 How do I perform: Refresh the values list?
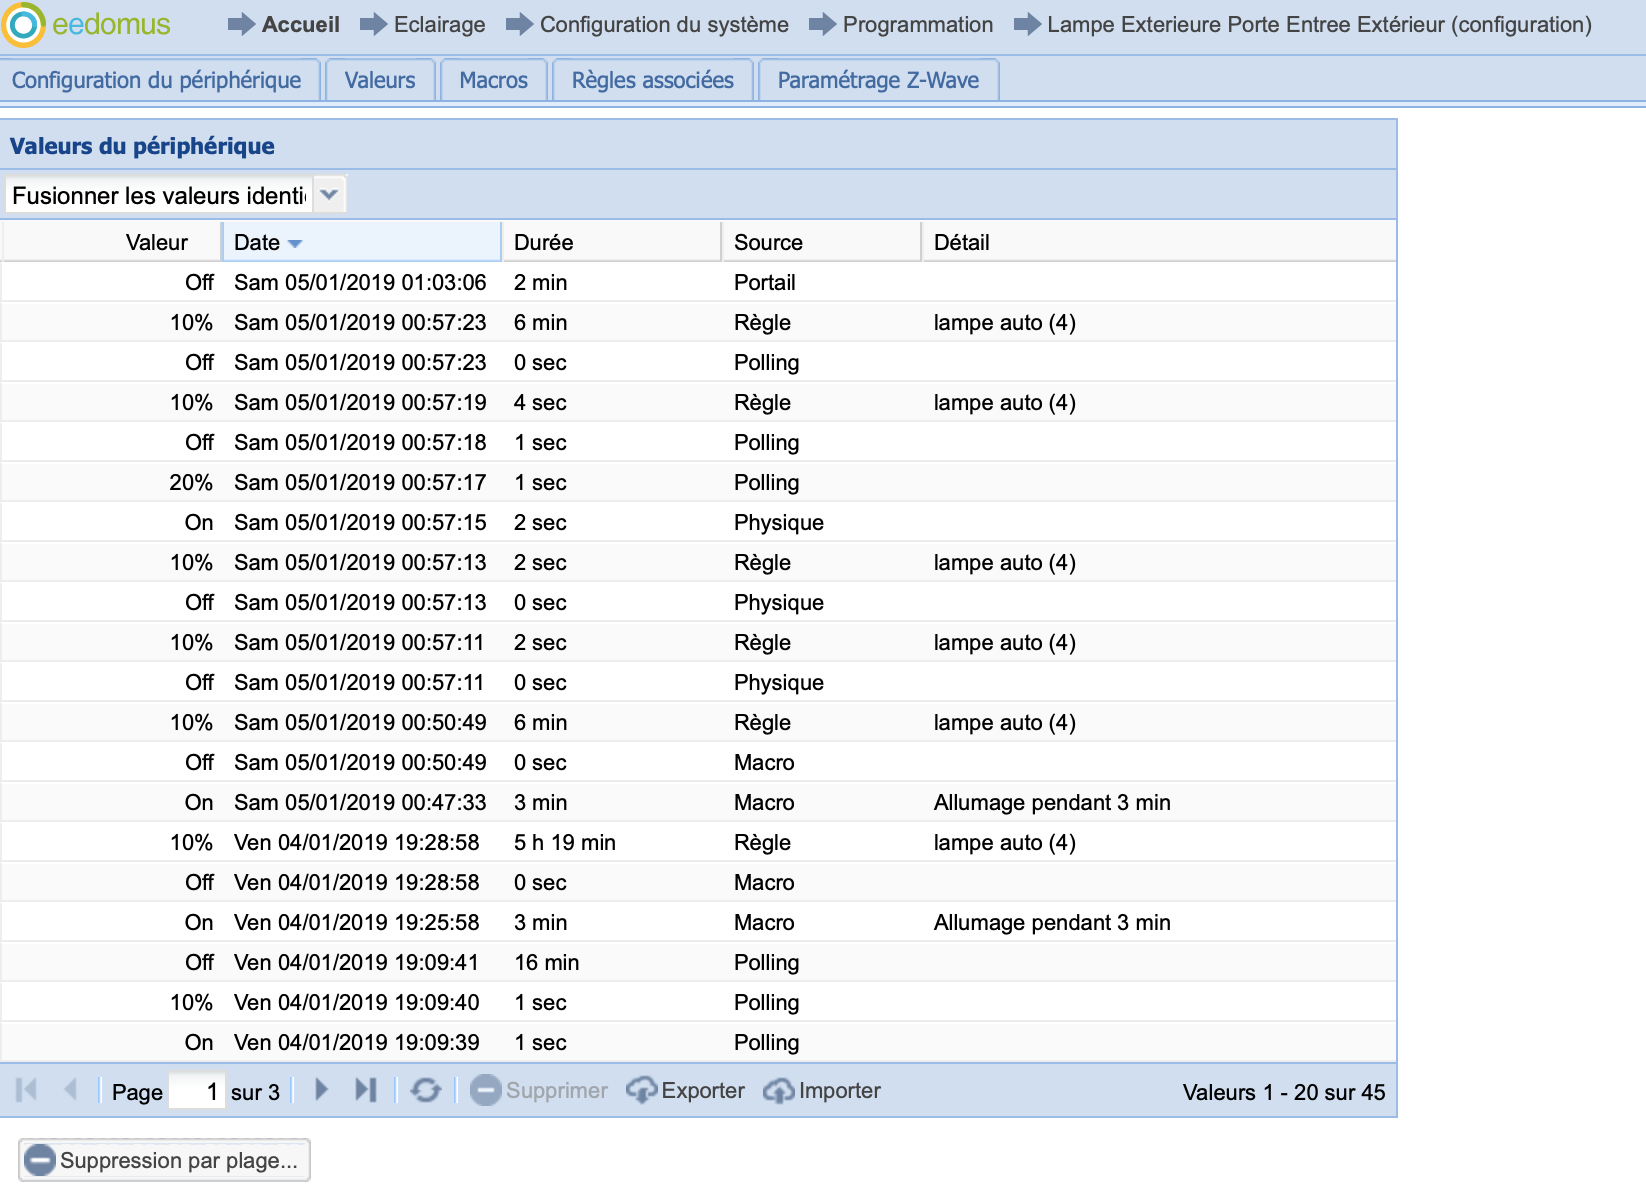coord(426,1090)
